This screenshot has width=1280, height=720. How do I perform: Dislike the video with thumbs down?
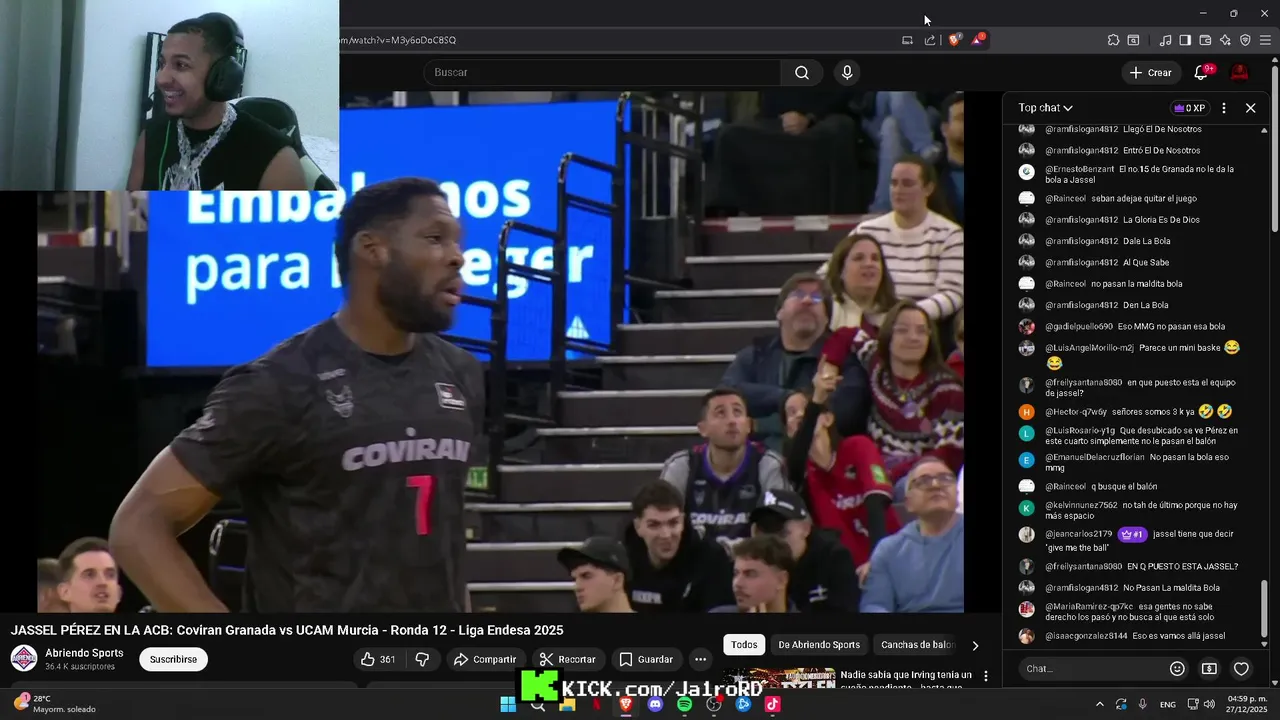pyautogui.click(x=422, y=659)
